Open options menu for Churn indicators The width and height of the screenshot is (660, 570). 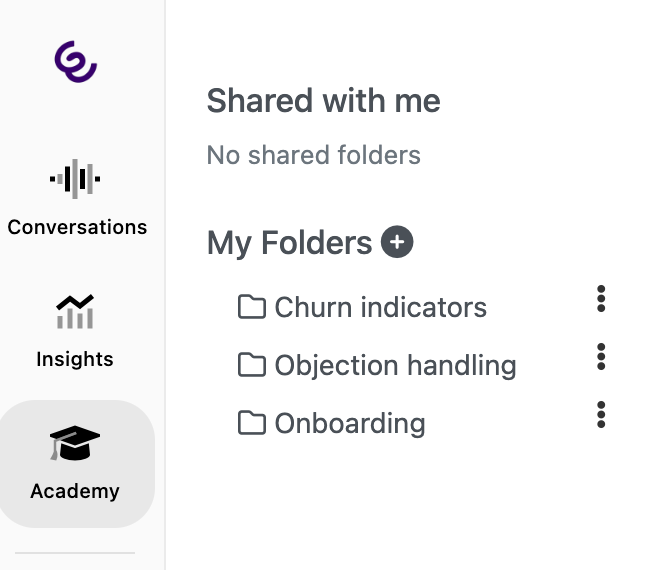point(601,298)
